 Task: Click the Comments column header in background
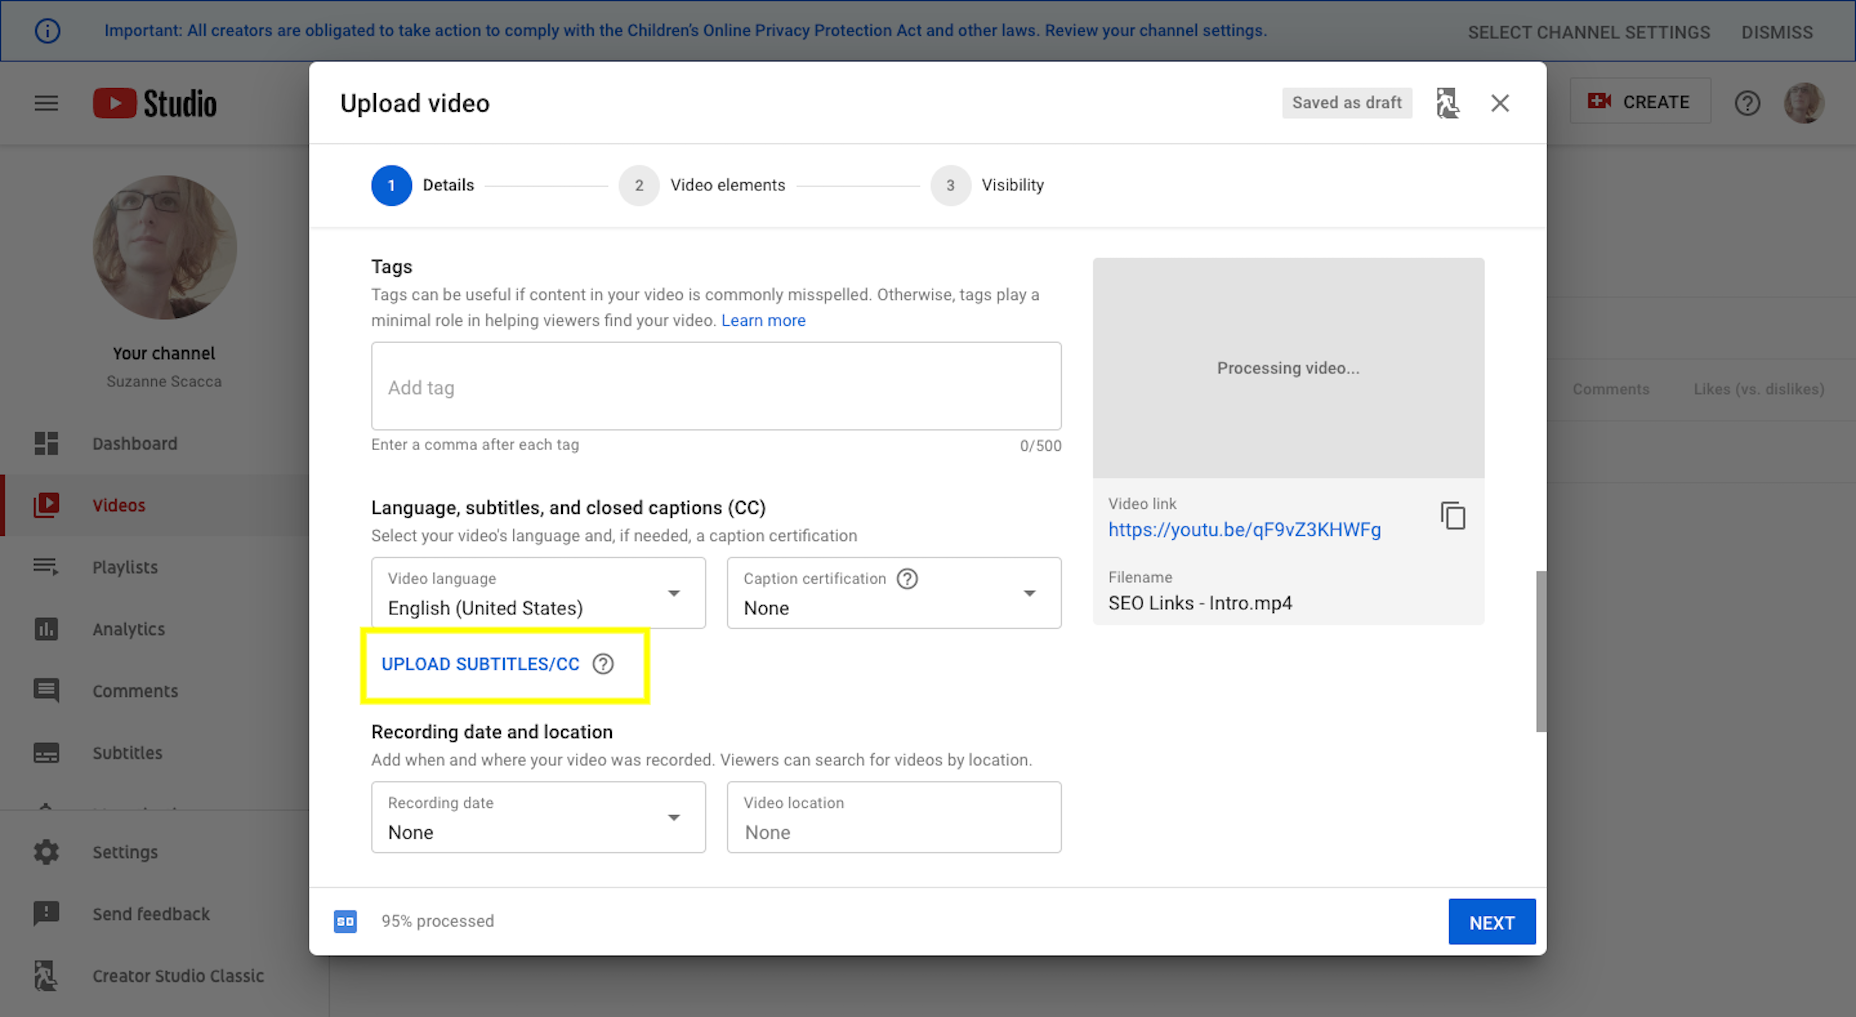tap(1611, 389)
